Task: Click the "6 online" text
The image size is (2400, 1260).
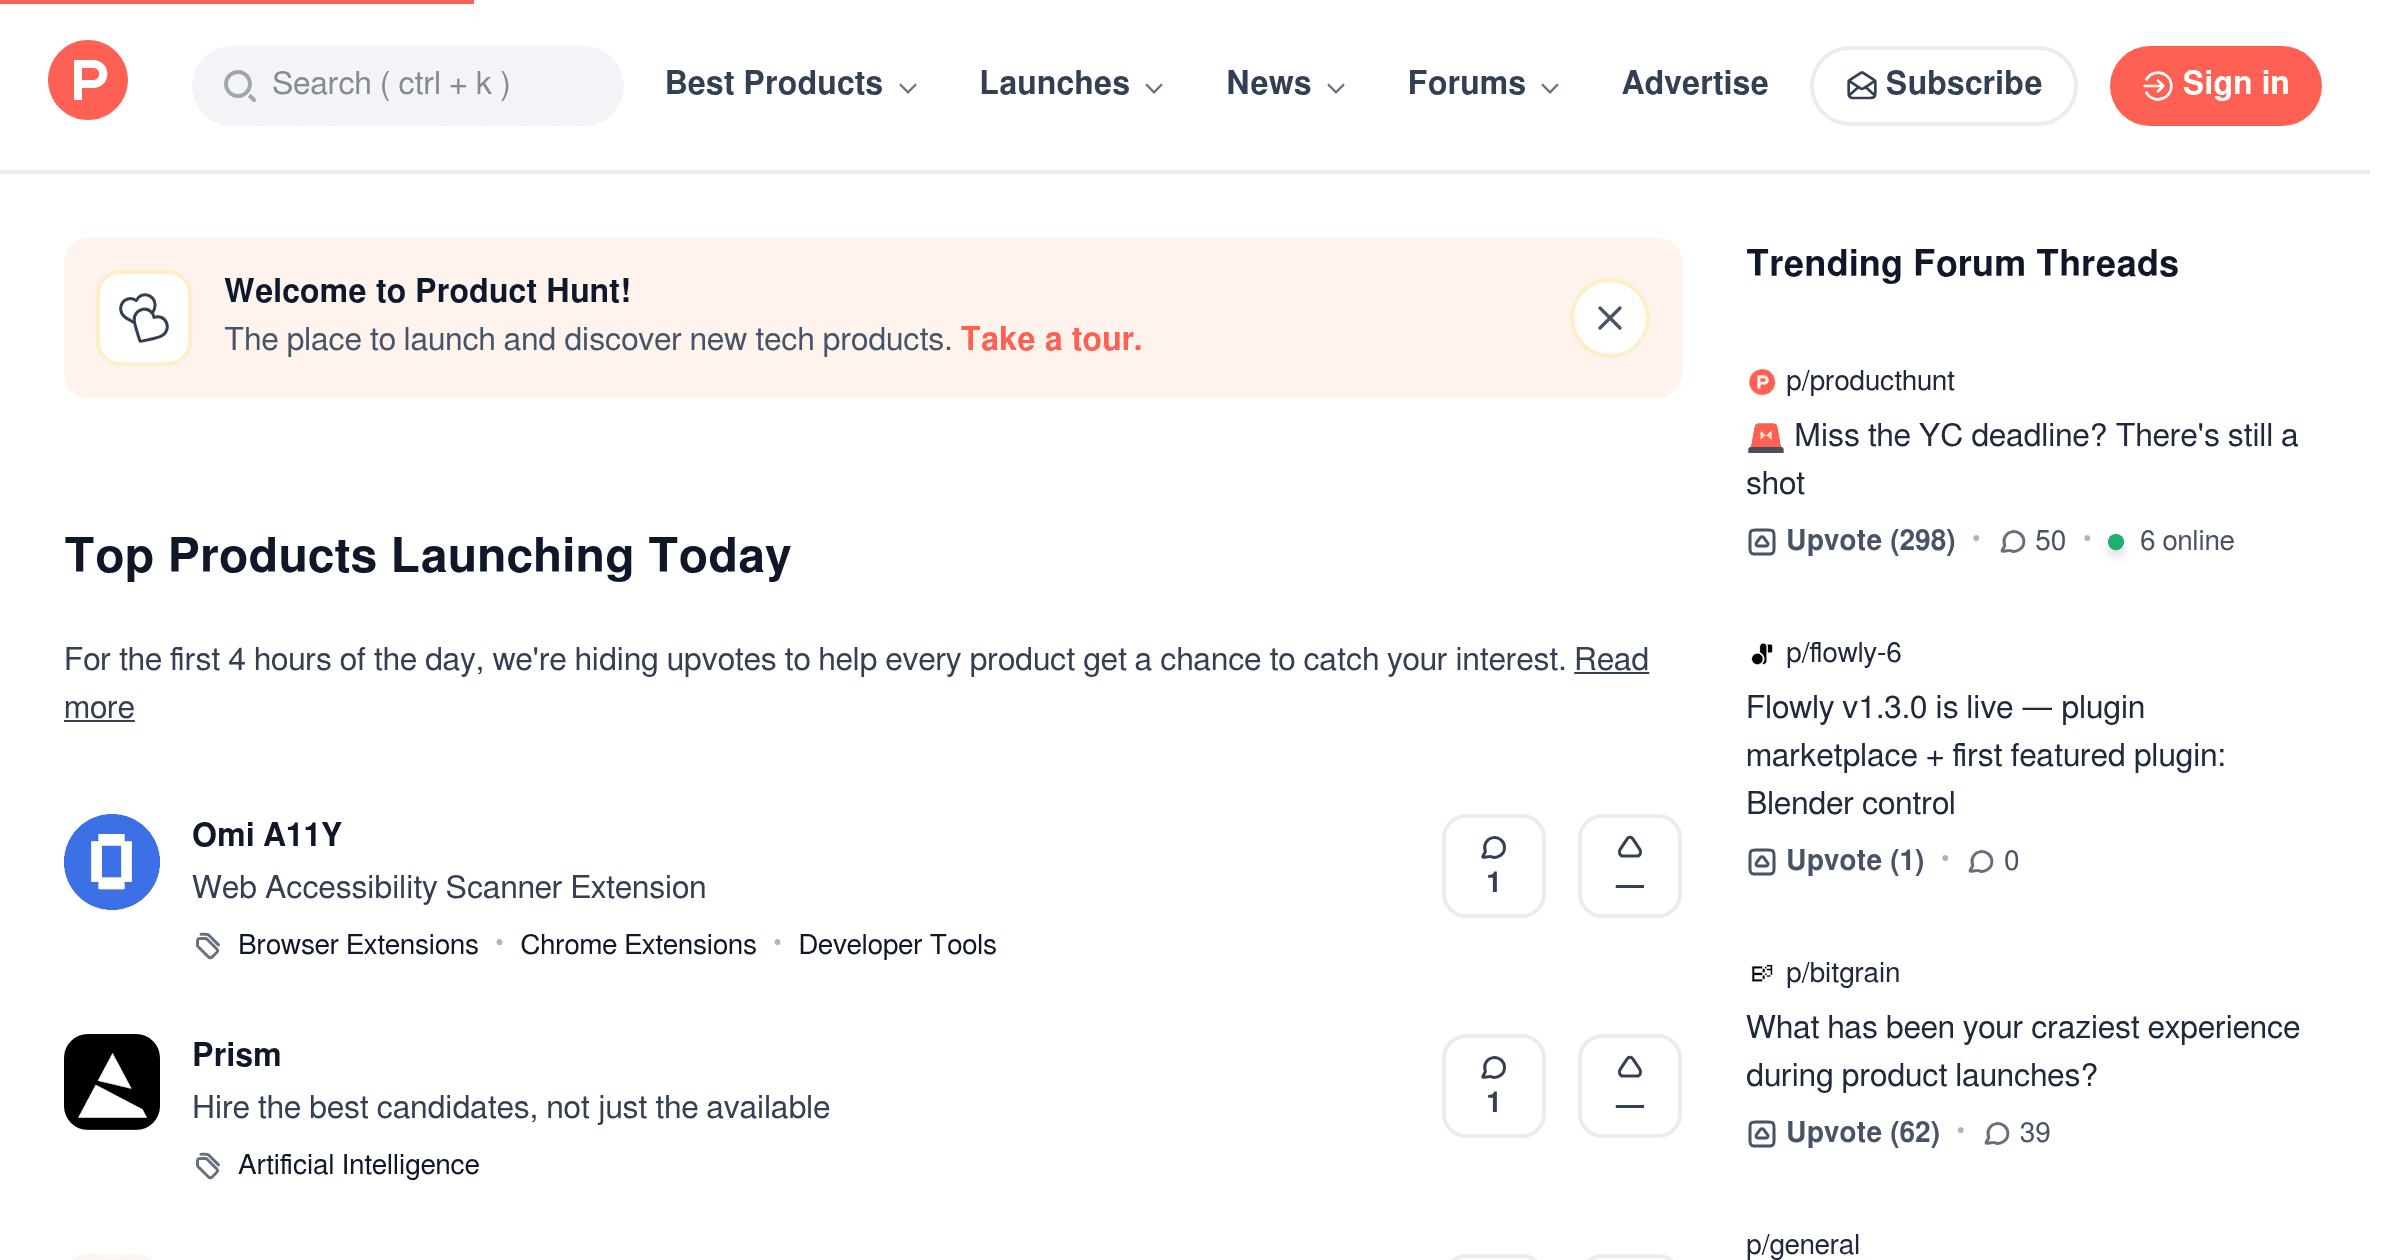Action: click(2186, 541)
